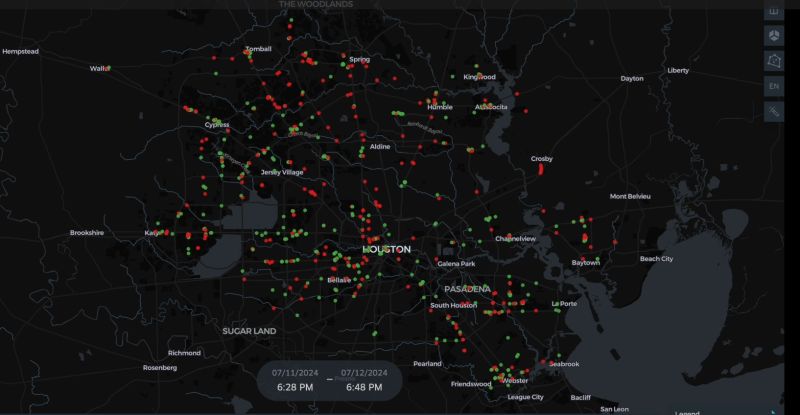Screen dimensions: 800x415
Task: Click the start date 07/11/2024
Action: pyautogui.click(x=295, y=373)
